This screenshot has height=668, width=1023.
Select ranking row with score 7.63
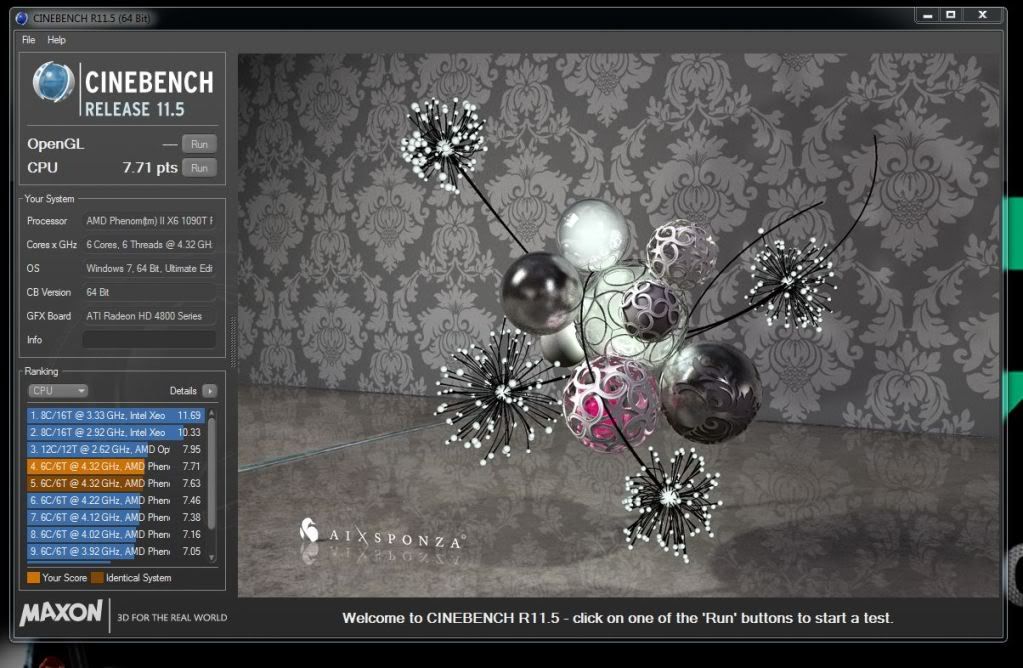(x=116, y=483)
